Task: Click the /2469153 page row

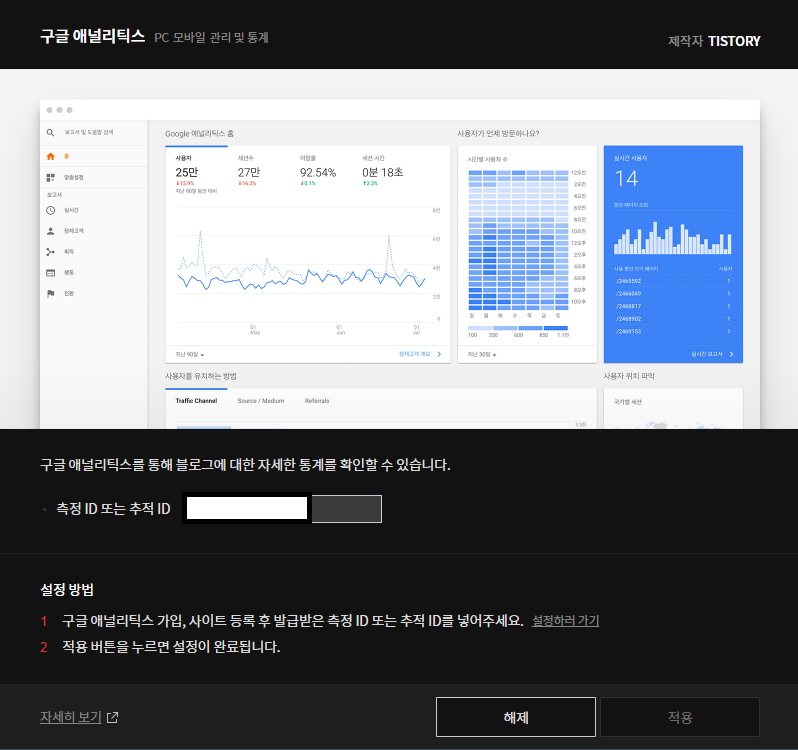Action: [673, 331]
